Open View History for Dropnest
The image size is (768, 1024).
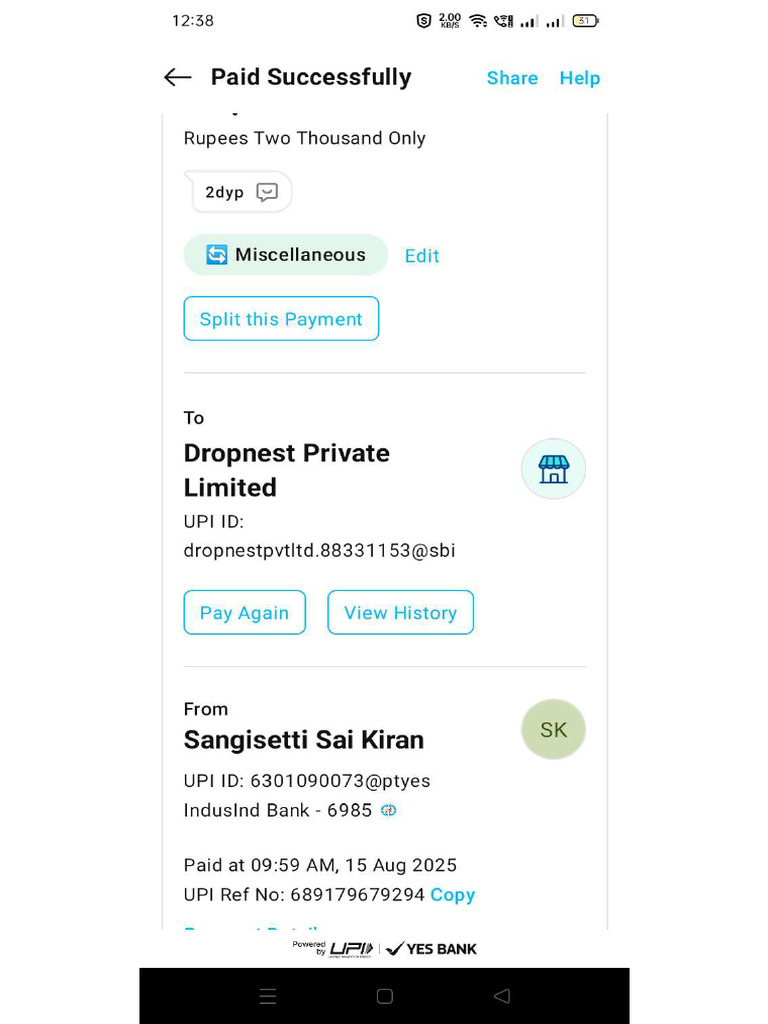point(400,613)
